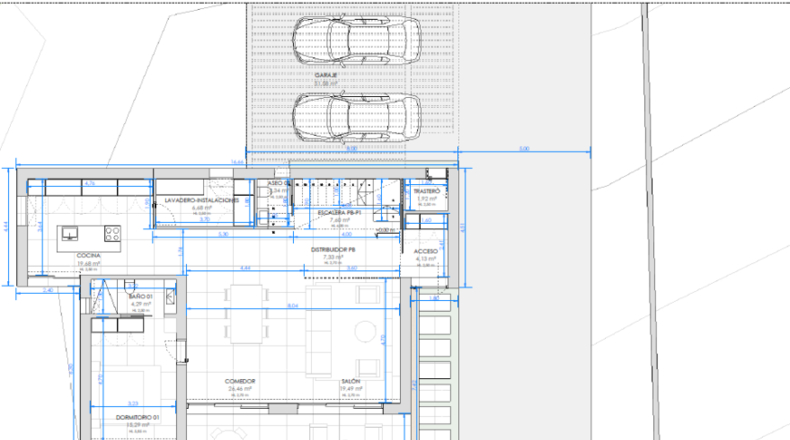This screenshot has height=440, width=790.
Task: Click the 19,68 m² kitchen area value
Action: [x=89, y=263]
